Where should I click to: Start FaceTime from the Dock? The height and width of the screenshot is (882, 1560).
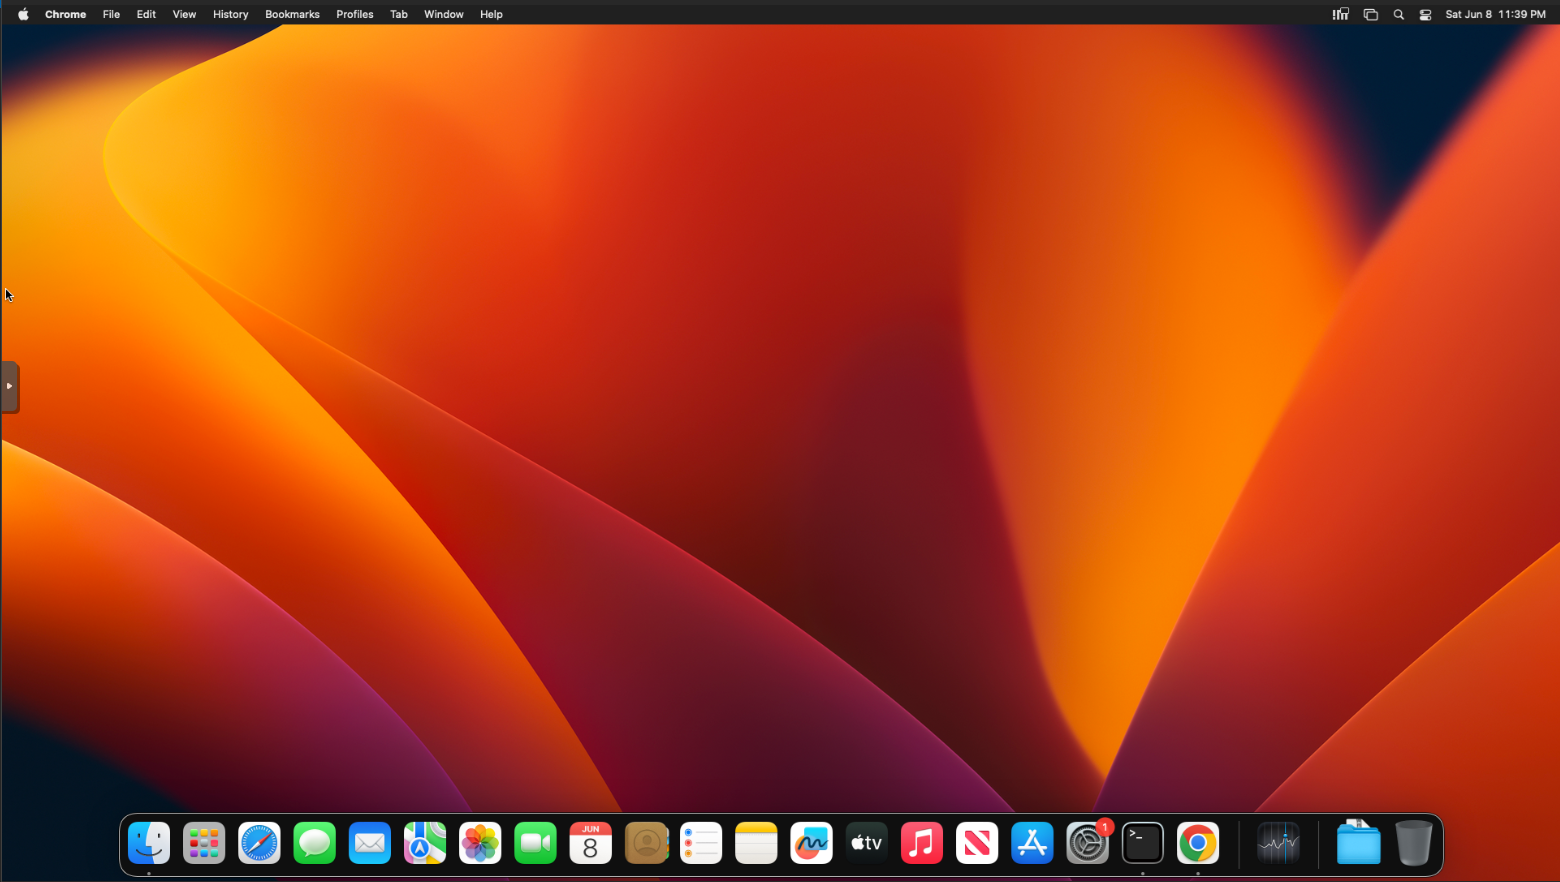click(x=535, y=843)
